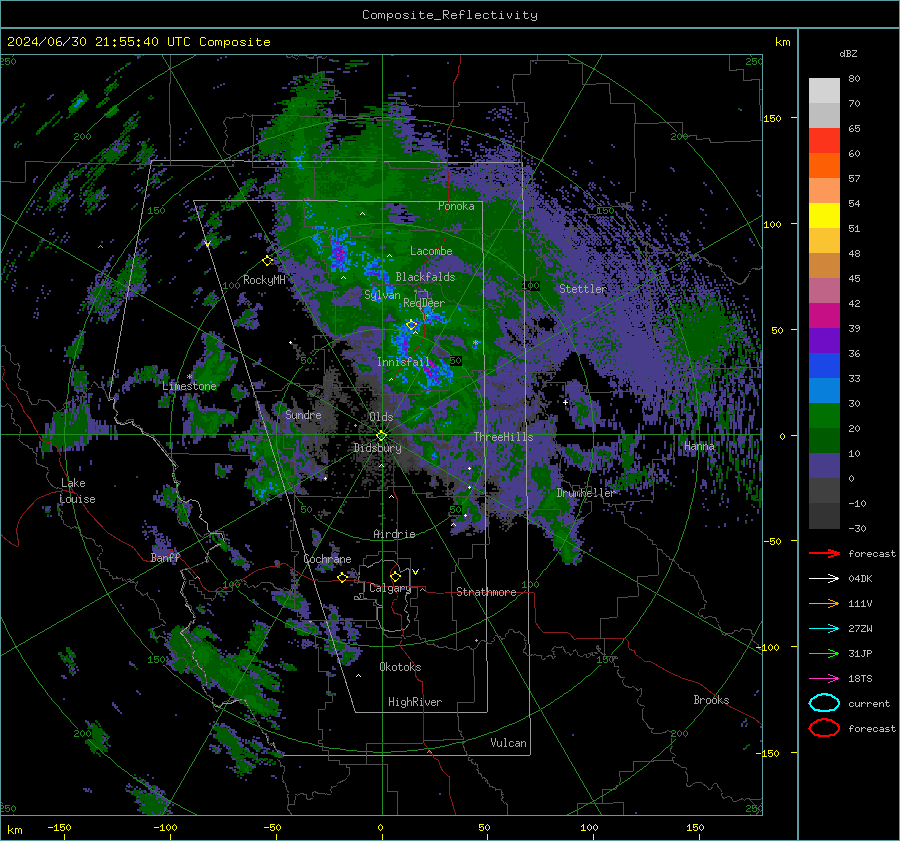Click the magenta 39–42 dBZ swatch

(824, 316)
